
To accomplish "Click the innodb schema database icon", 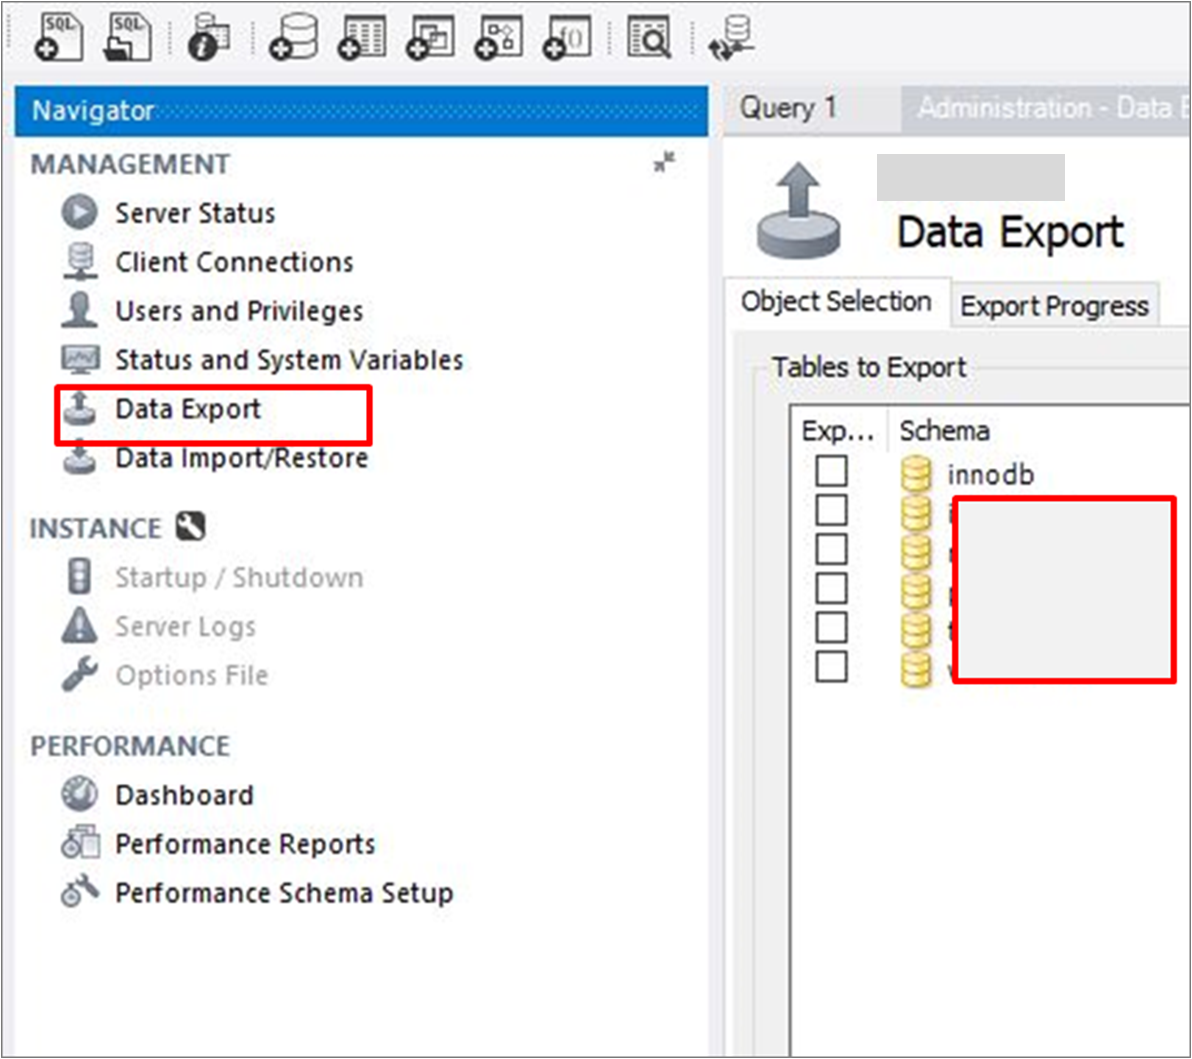I will (916, 474).
